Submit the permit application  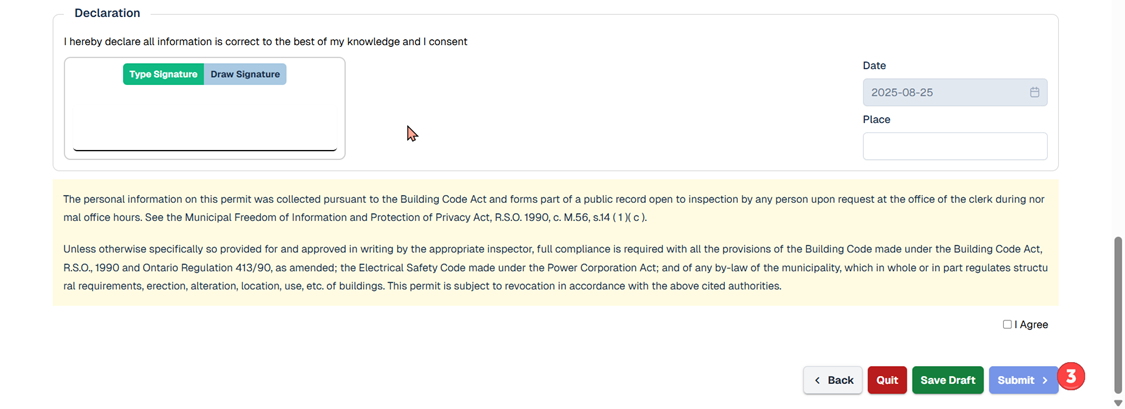[x=1022, y=380]
